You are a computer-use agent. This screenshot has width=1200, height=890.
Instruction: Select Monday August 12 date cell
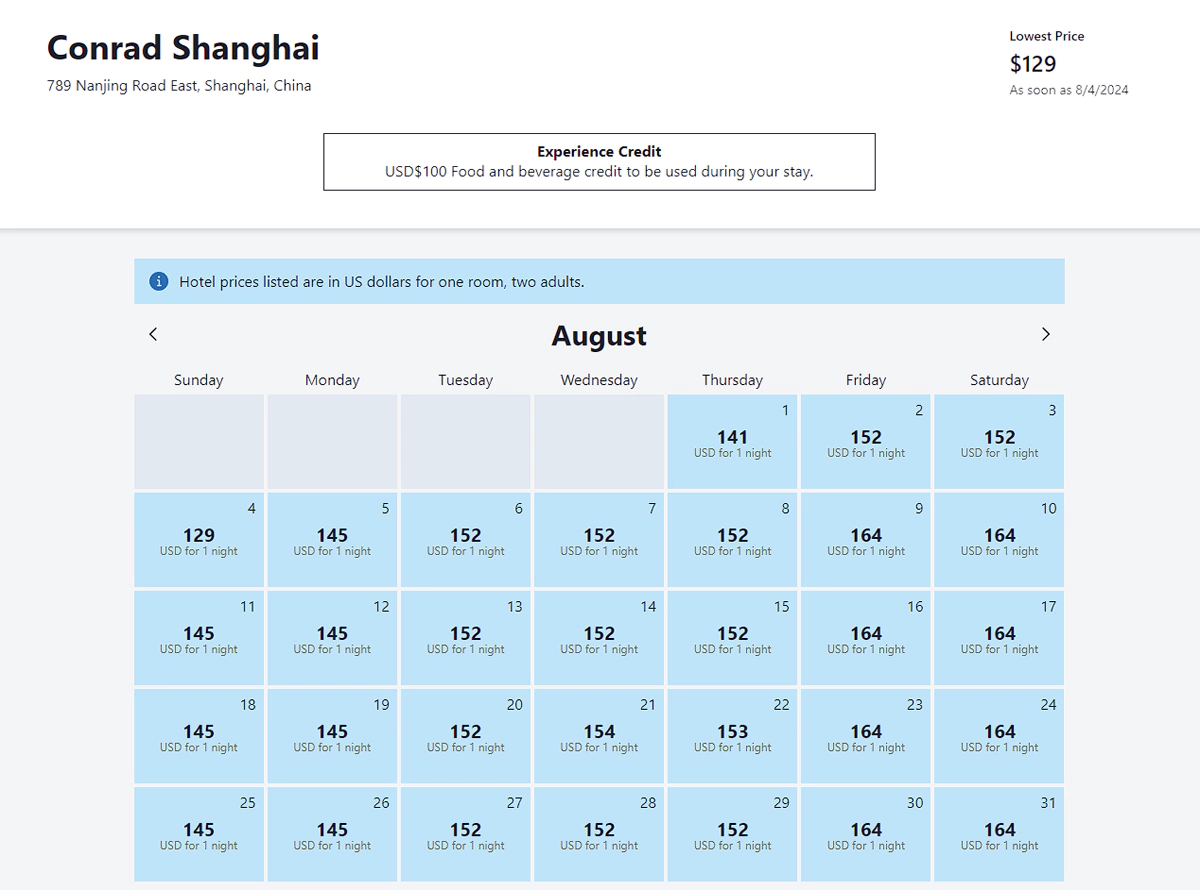[332, 638]
